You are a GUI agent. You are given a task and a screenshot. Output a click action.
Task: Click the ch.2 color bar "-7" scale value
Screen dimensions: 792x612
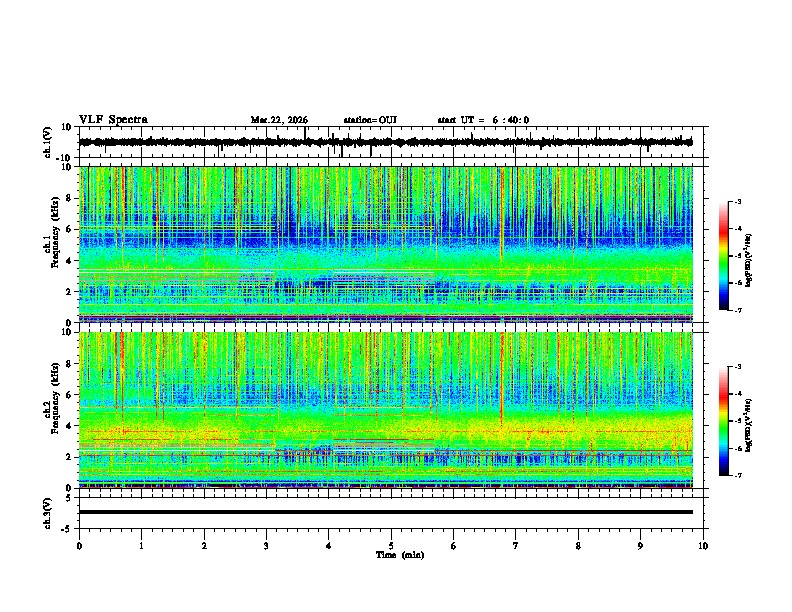coord(737,476)
